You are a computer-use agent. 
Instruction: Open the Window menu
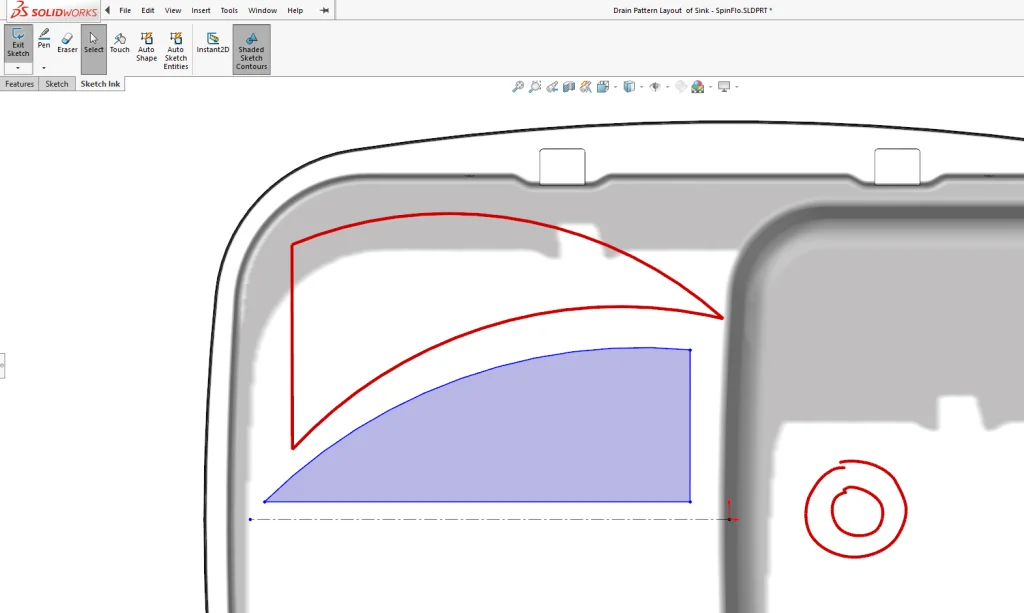[x=263, y=10]
